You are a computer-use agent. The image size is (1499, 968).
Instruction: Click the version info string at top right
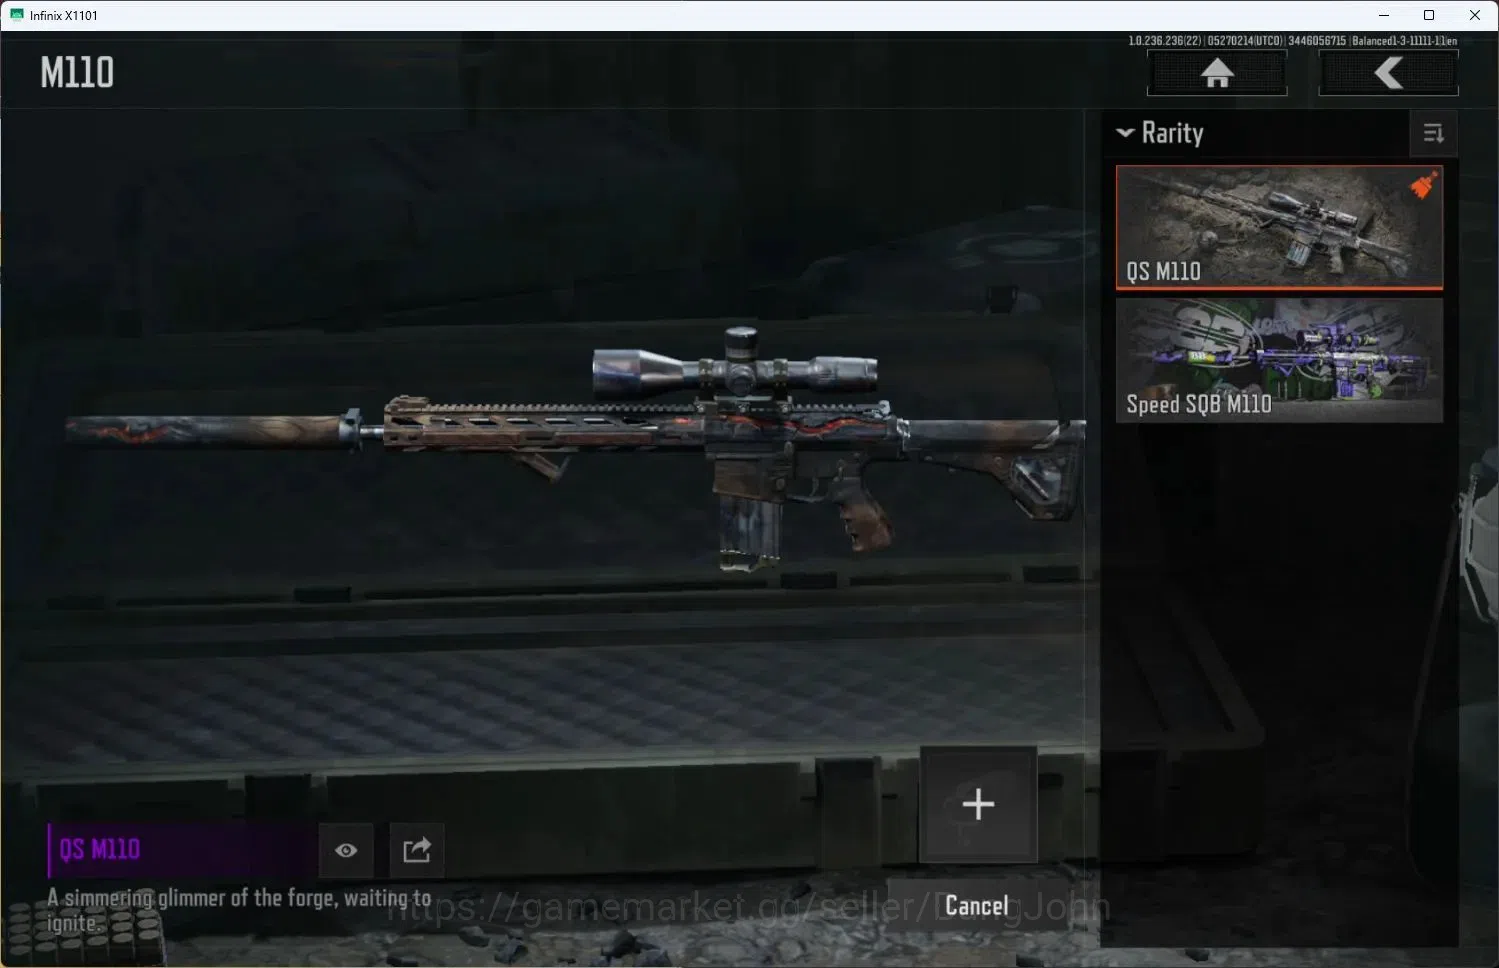pyautogui.click(x=1293, y=41)
